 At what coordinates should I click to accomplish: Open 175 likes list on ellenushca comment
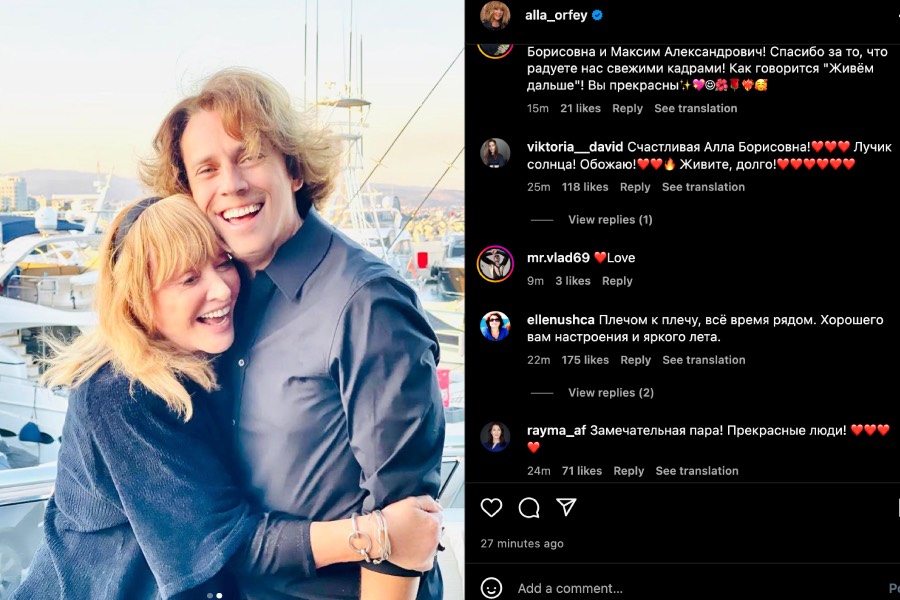click(585, 360)
